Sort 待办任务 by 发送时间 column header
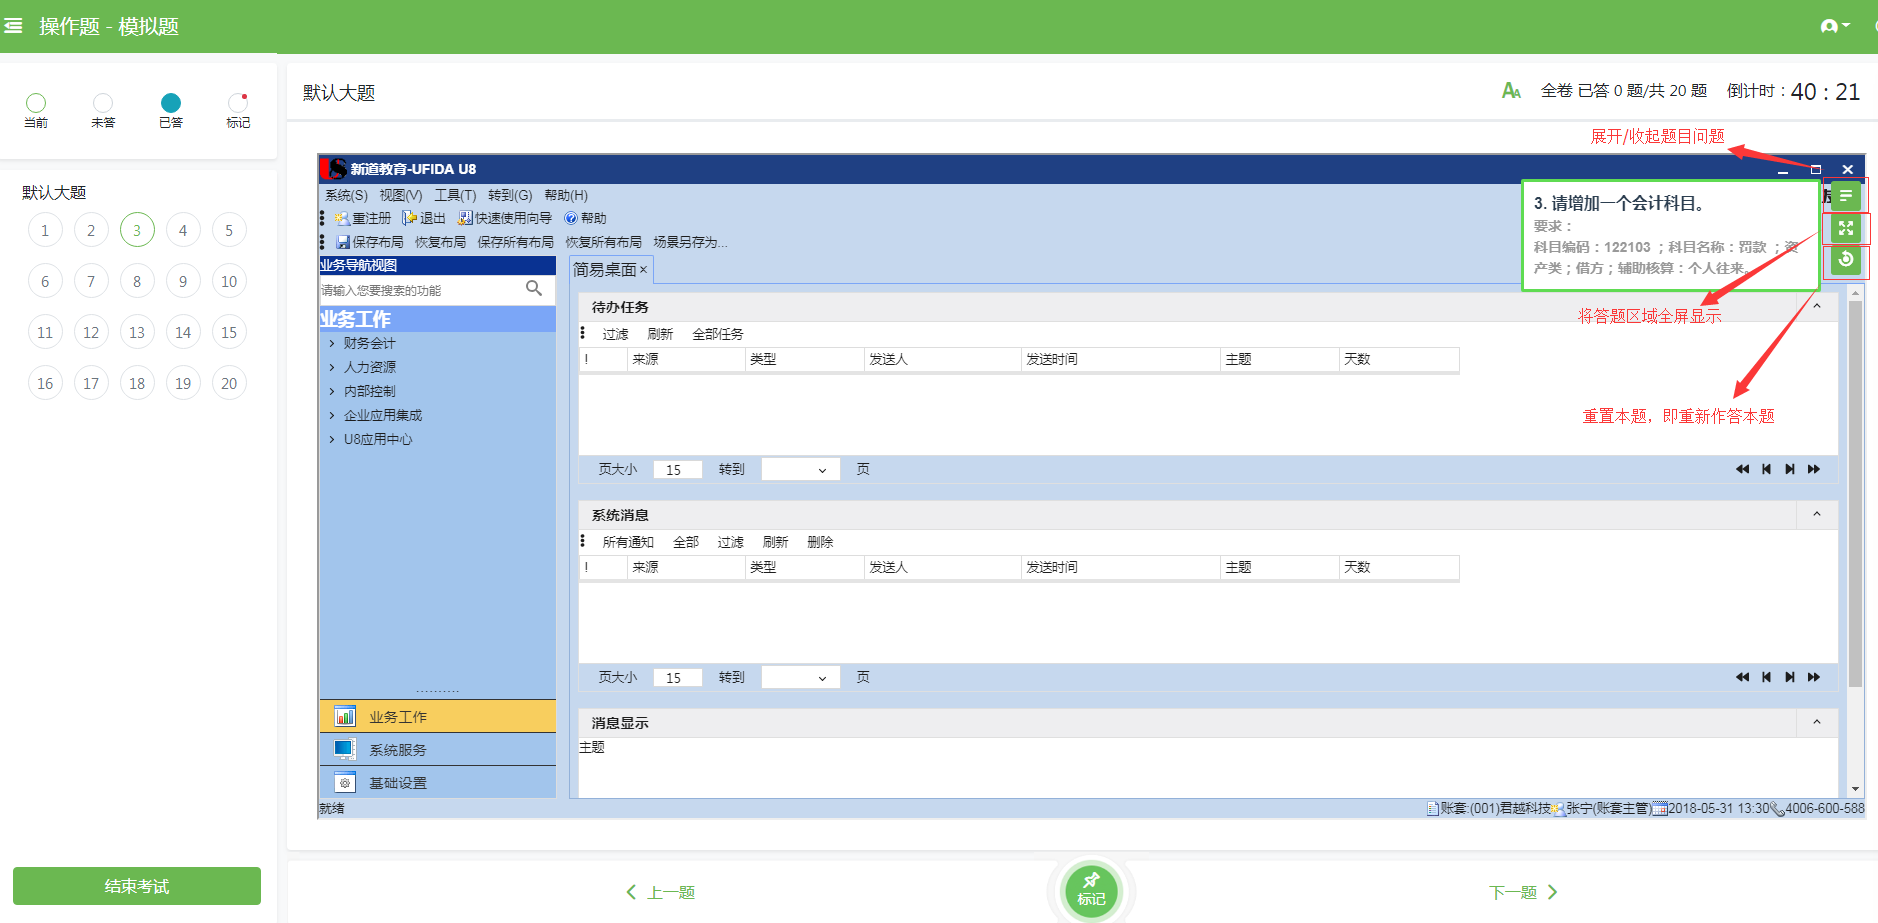 pos(1120,359)
